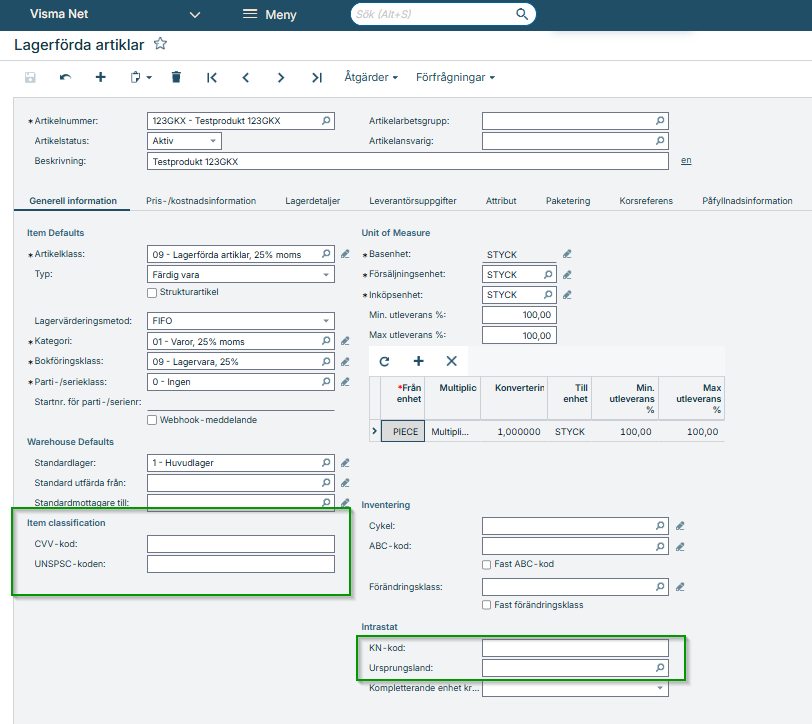Screen dimensions: 812x724
Task: Click the 'en' language link beside Beskrivning
Action: click(x=686, y=161)
